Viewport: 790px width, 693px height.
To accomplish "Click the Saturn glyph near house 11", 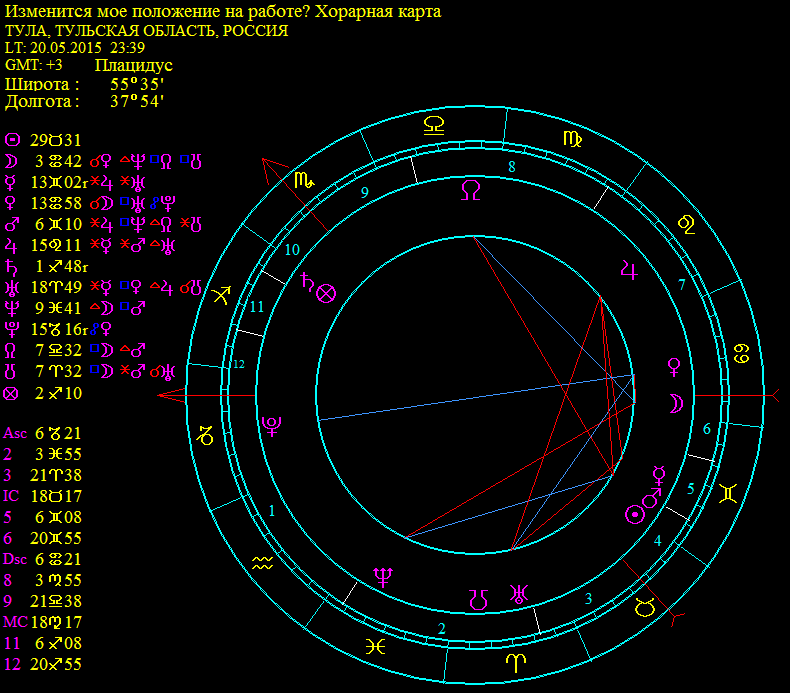I will 307,282.
